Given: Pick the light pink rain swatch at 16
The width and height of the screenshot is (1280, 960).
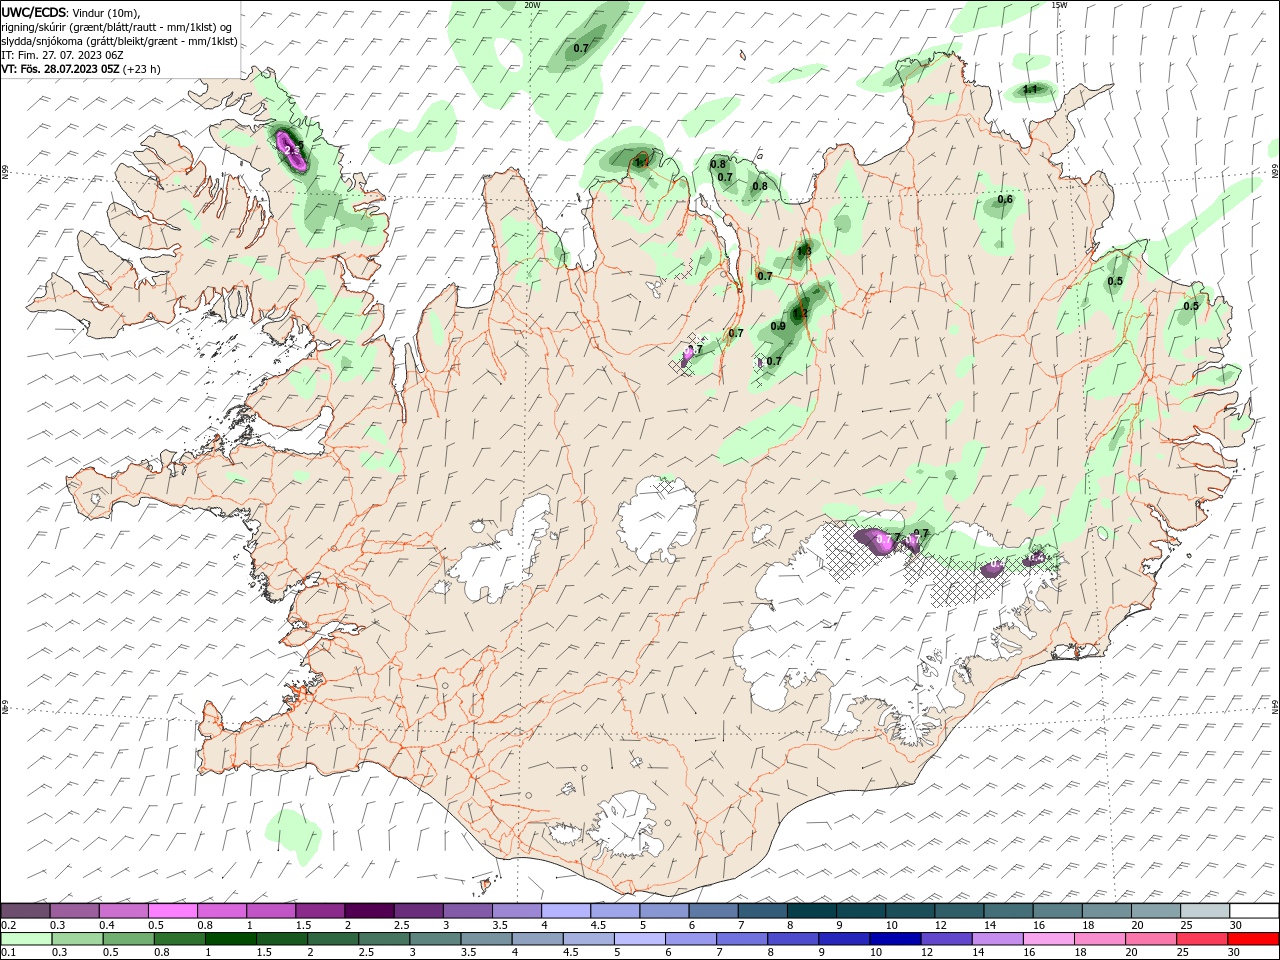Looking at the screenshot, I should pyautogui.click(x=1048, y=939).
